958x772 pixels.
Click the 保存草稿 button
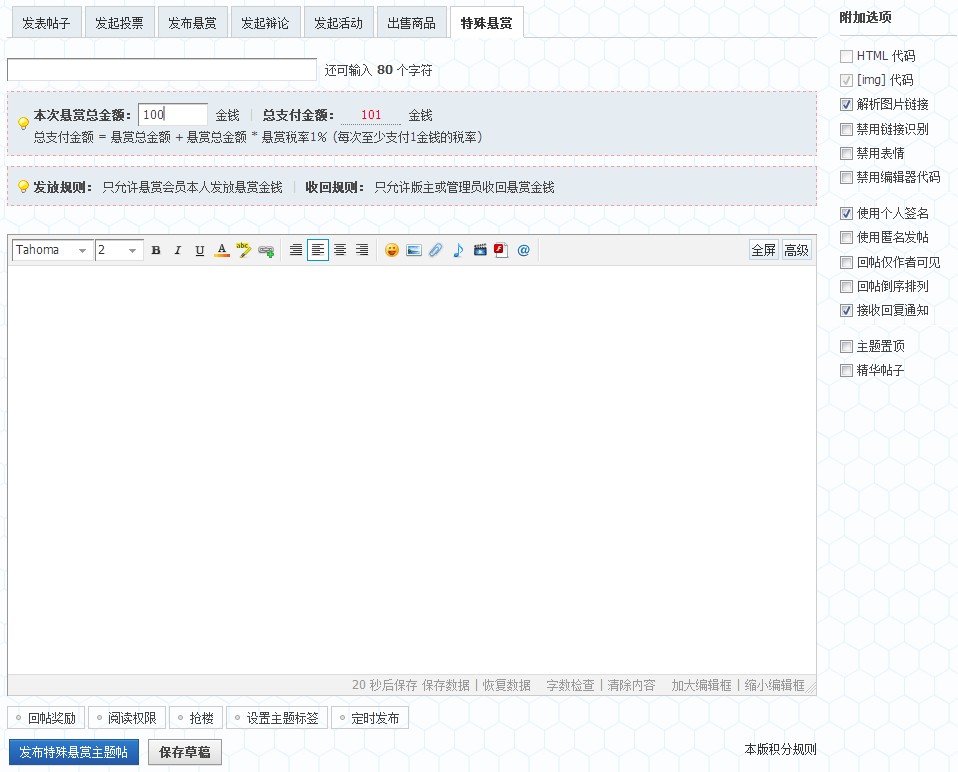(185, 752)
